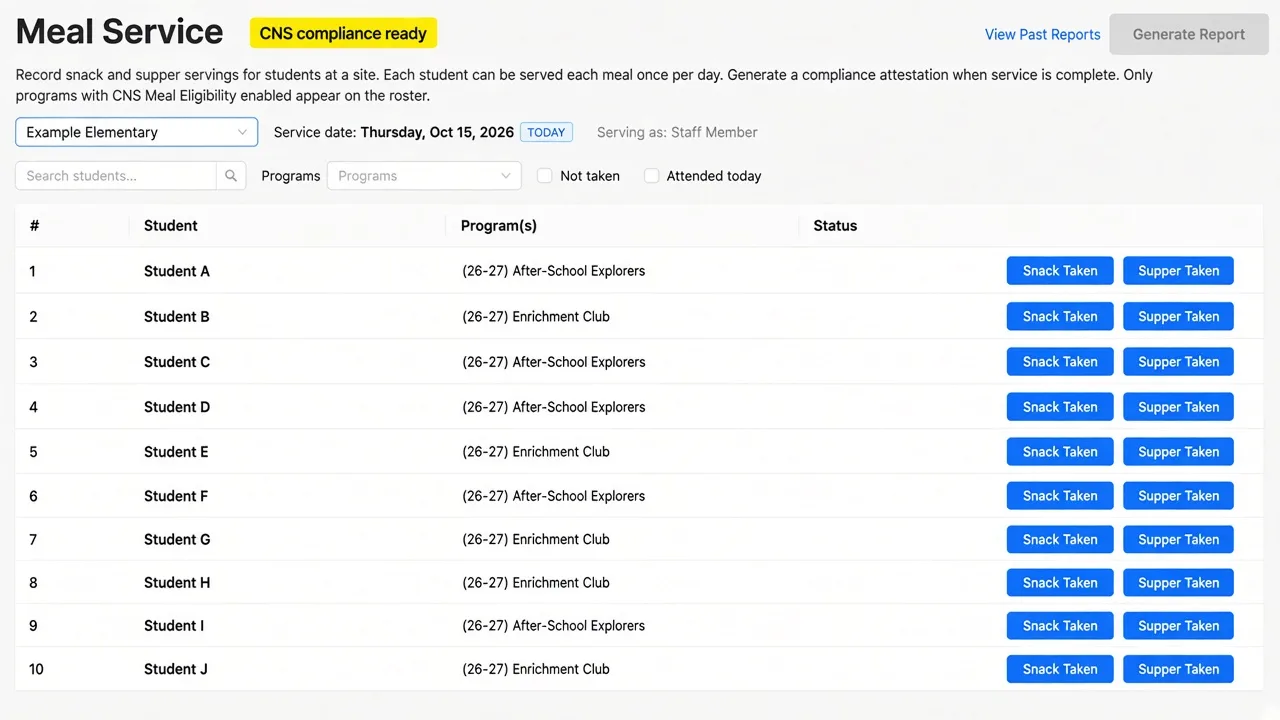Click the TODAY date badge

click(x=546, y=132)
